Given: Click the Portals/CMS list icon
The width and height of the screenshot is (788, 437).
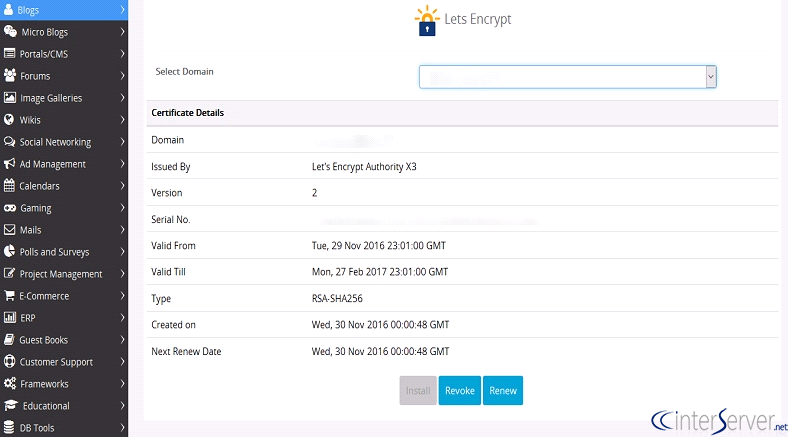Looking at the screenshot, I should (x=9, y=53).
